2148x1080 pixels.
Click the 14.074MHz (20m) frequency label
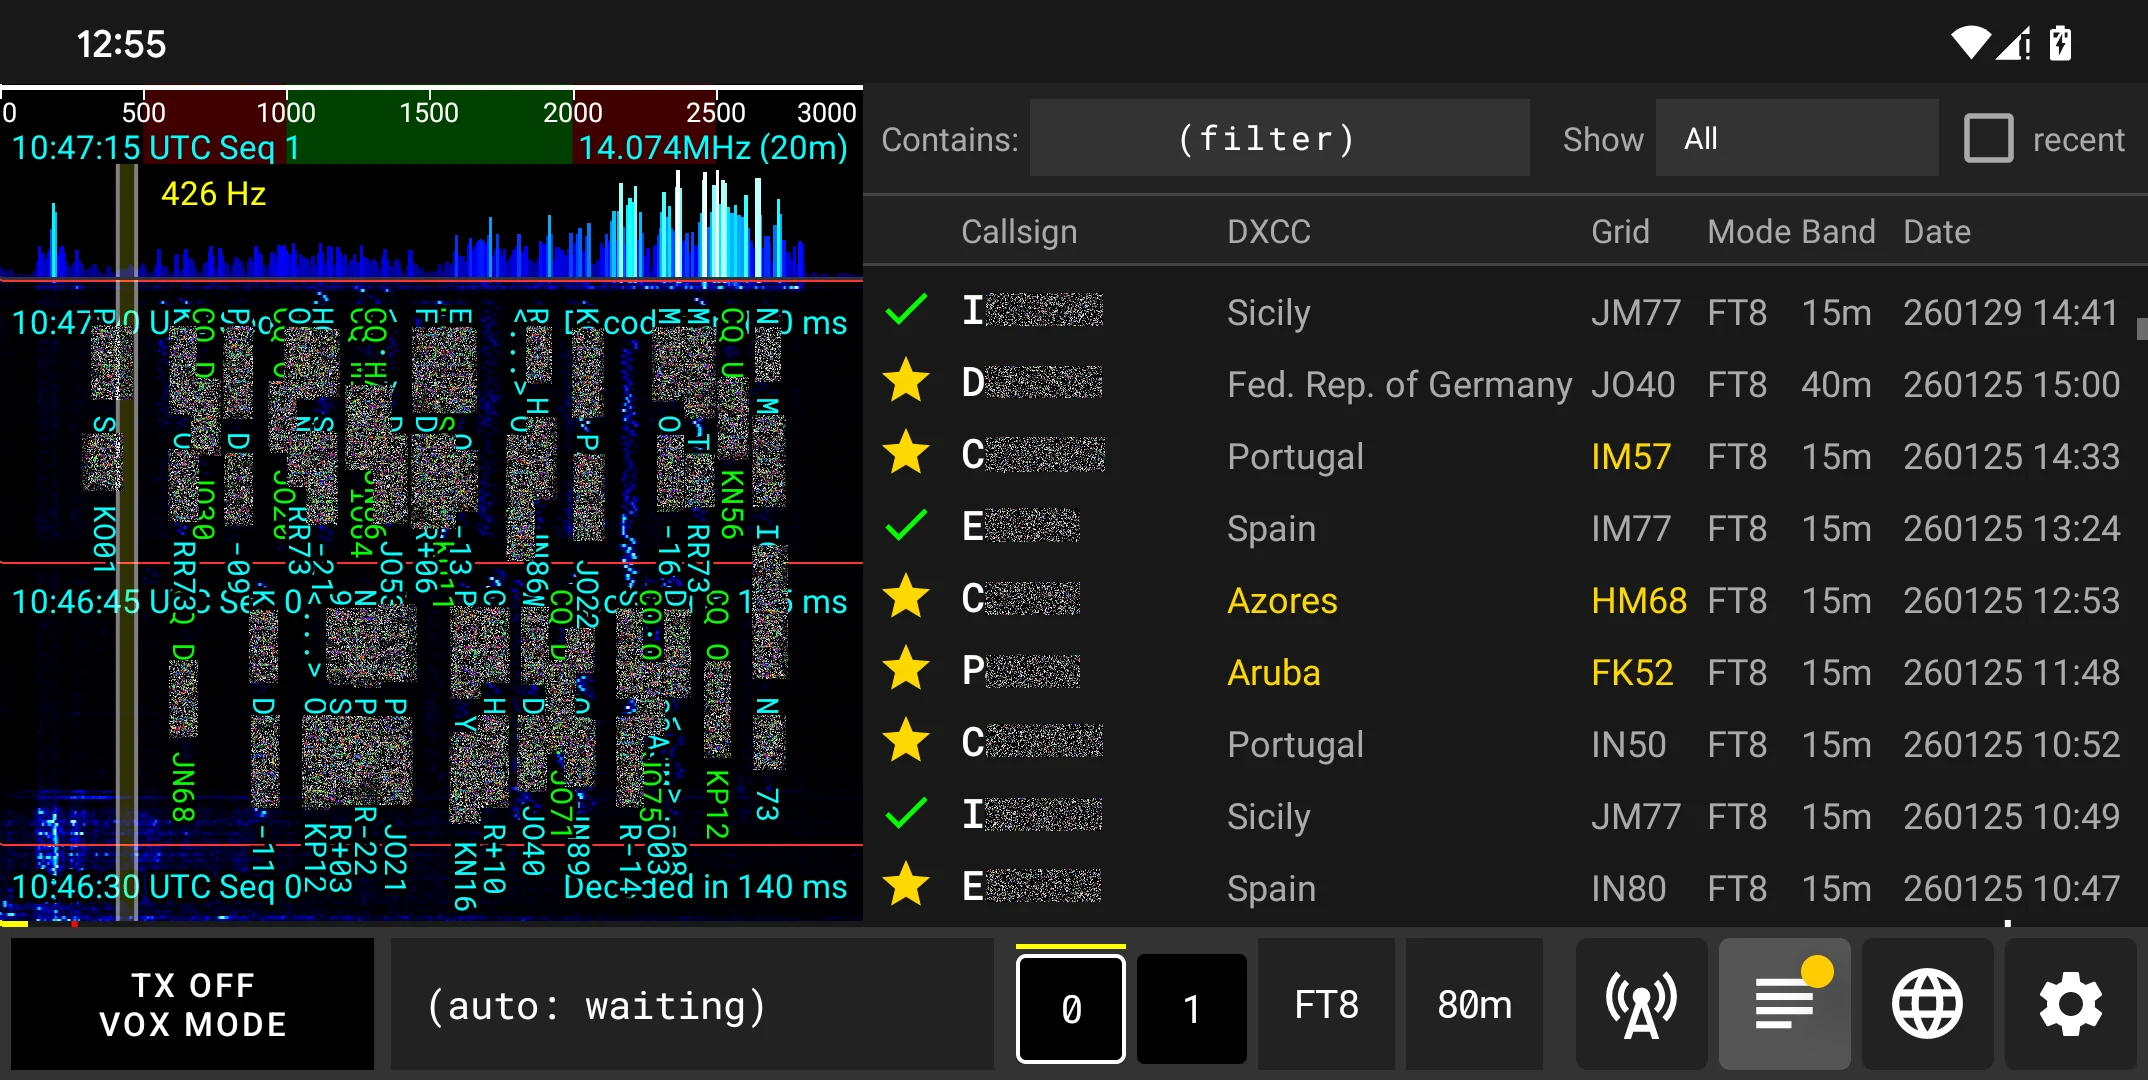(713, 147)
